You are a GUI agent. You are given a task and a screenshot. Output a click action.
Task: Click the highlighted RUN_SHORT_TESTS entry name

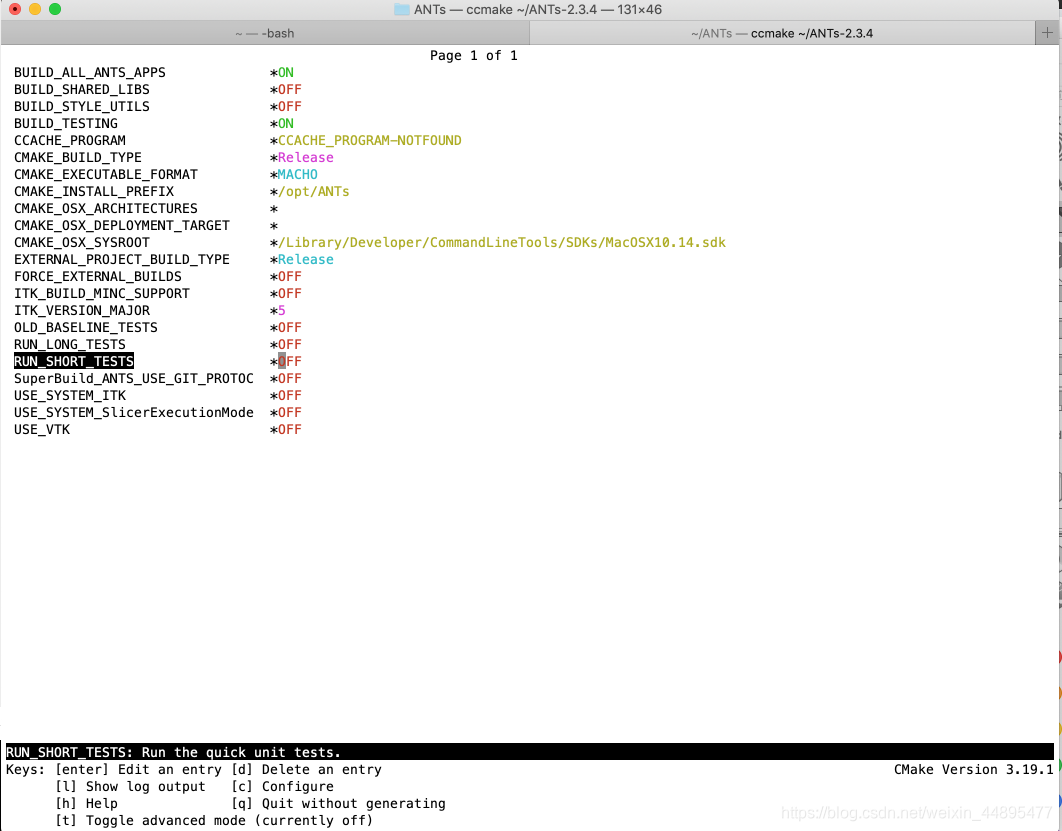(x=74, y=361)
